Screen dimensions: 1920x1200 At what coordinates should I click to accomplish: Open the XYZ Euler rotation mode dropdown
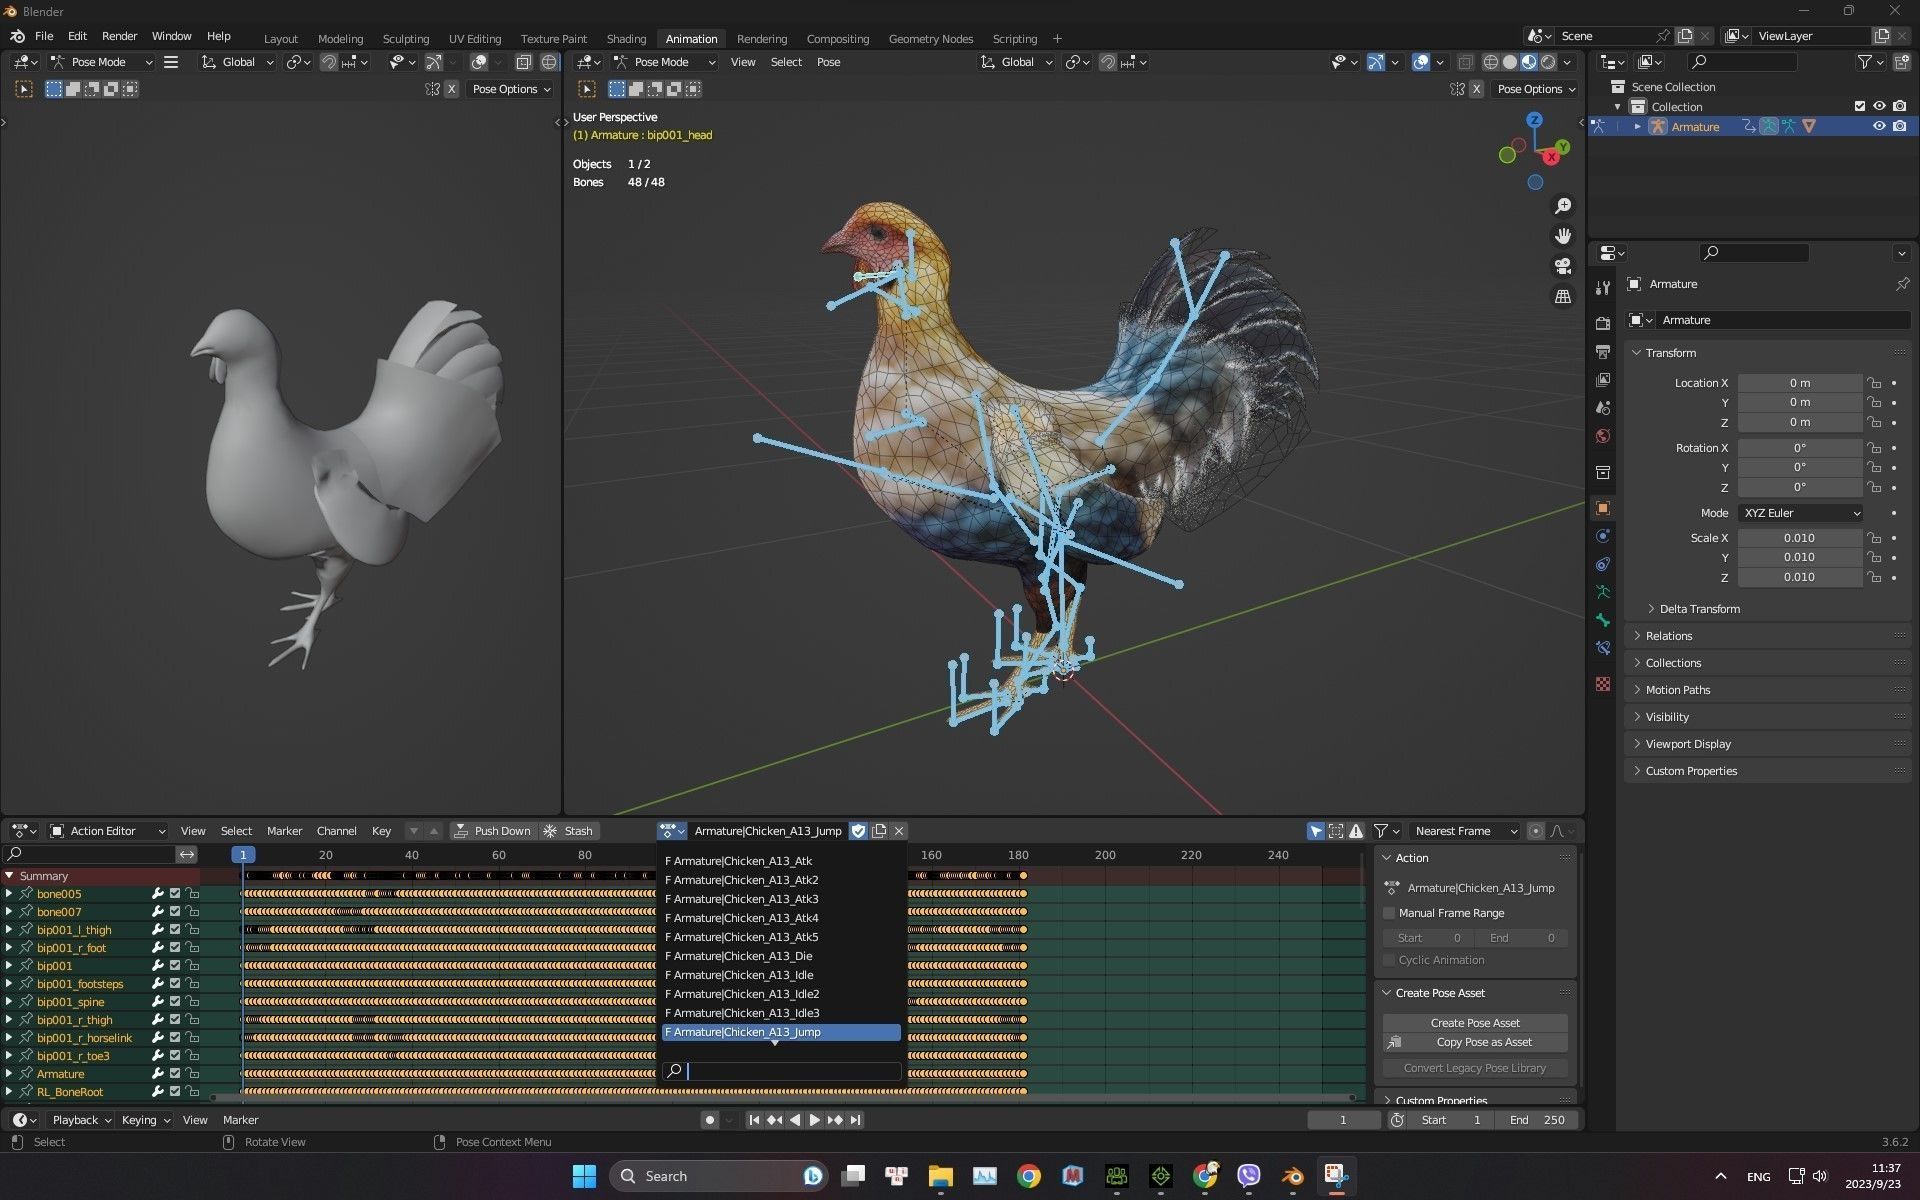(1801, 513)
